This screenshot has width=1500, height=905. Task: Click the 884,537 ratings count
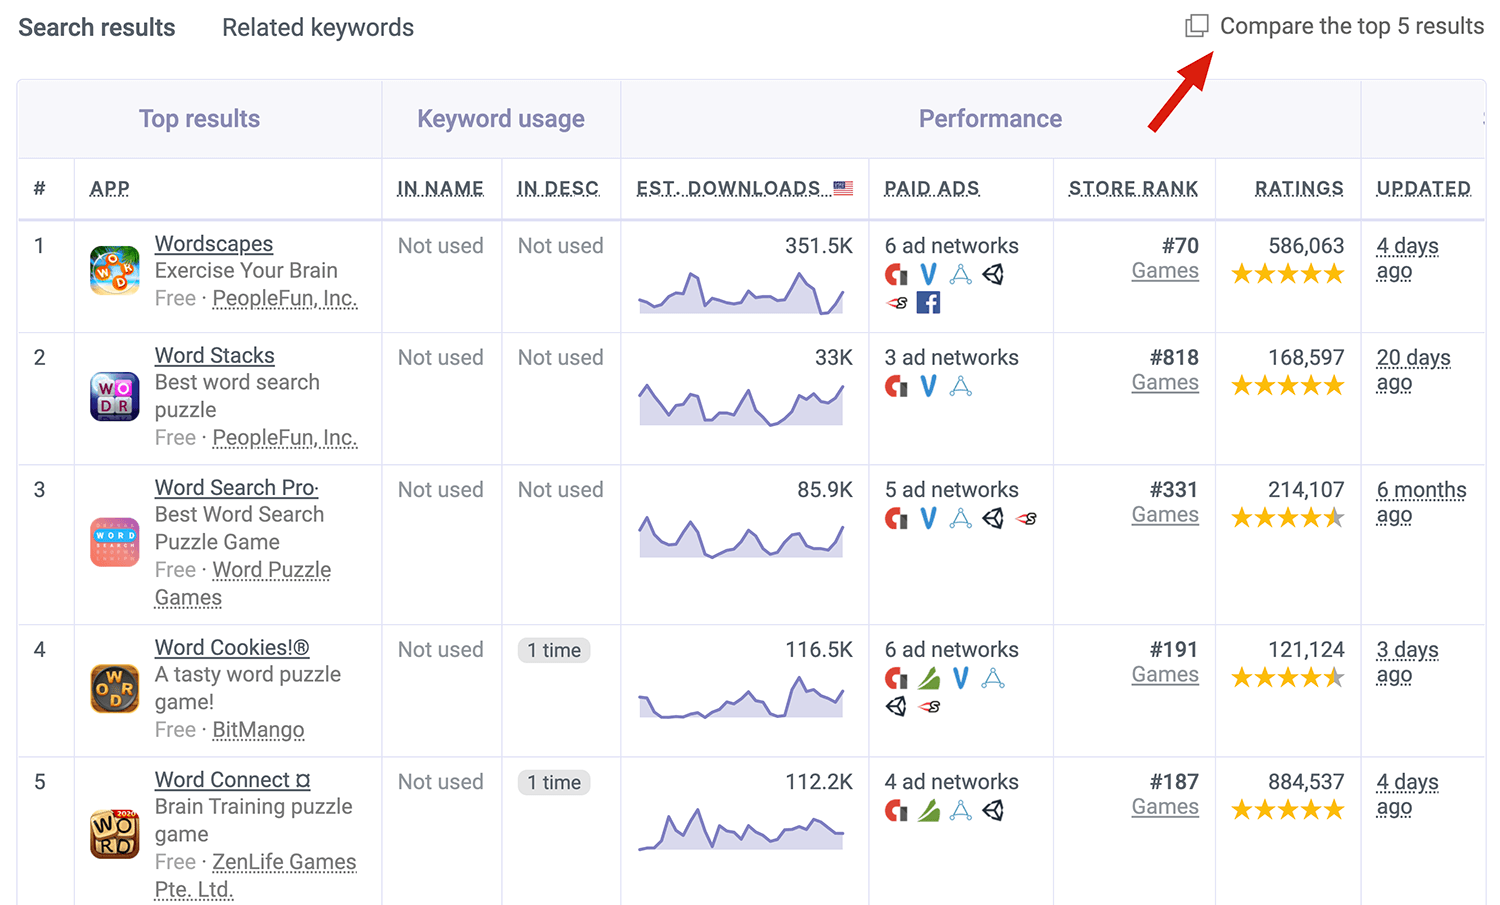click(1306, 782)
